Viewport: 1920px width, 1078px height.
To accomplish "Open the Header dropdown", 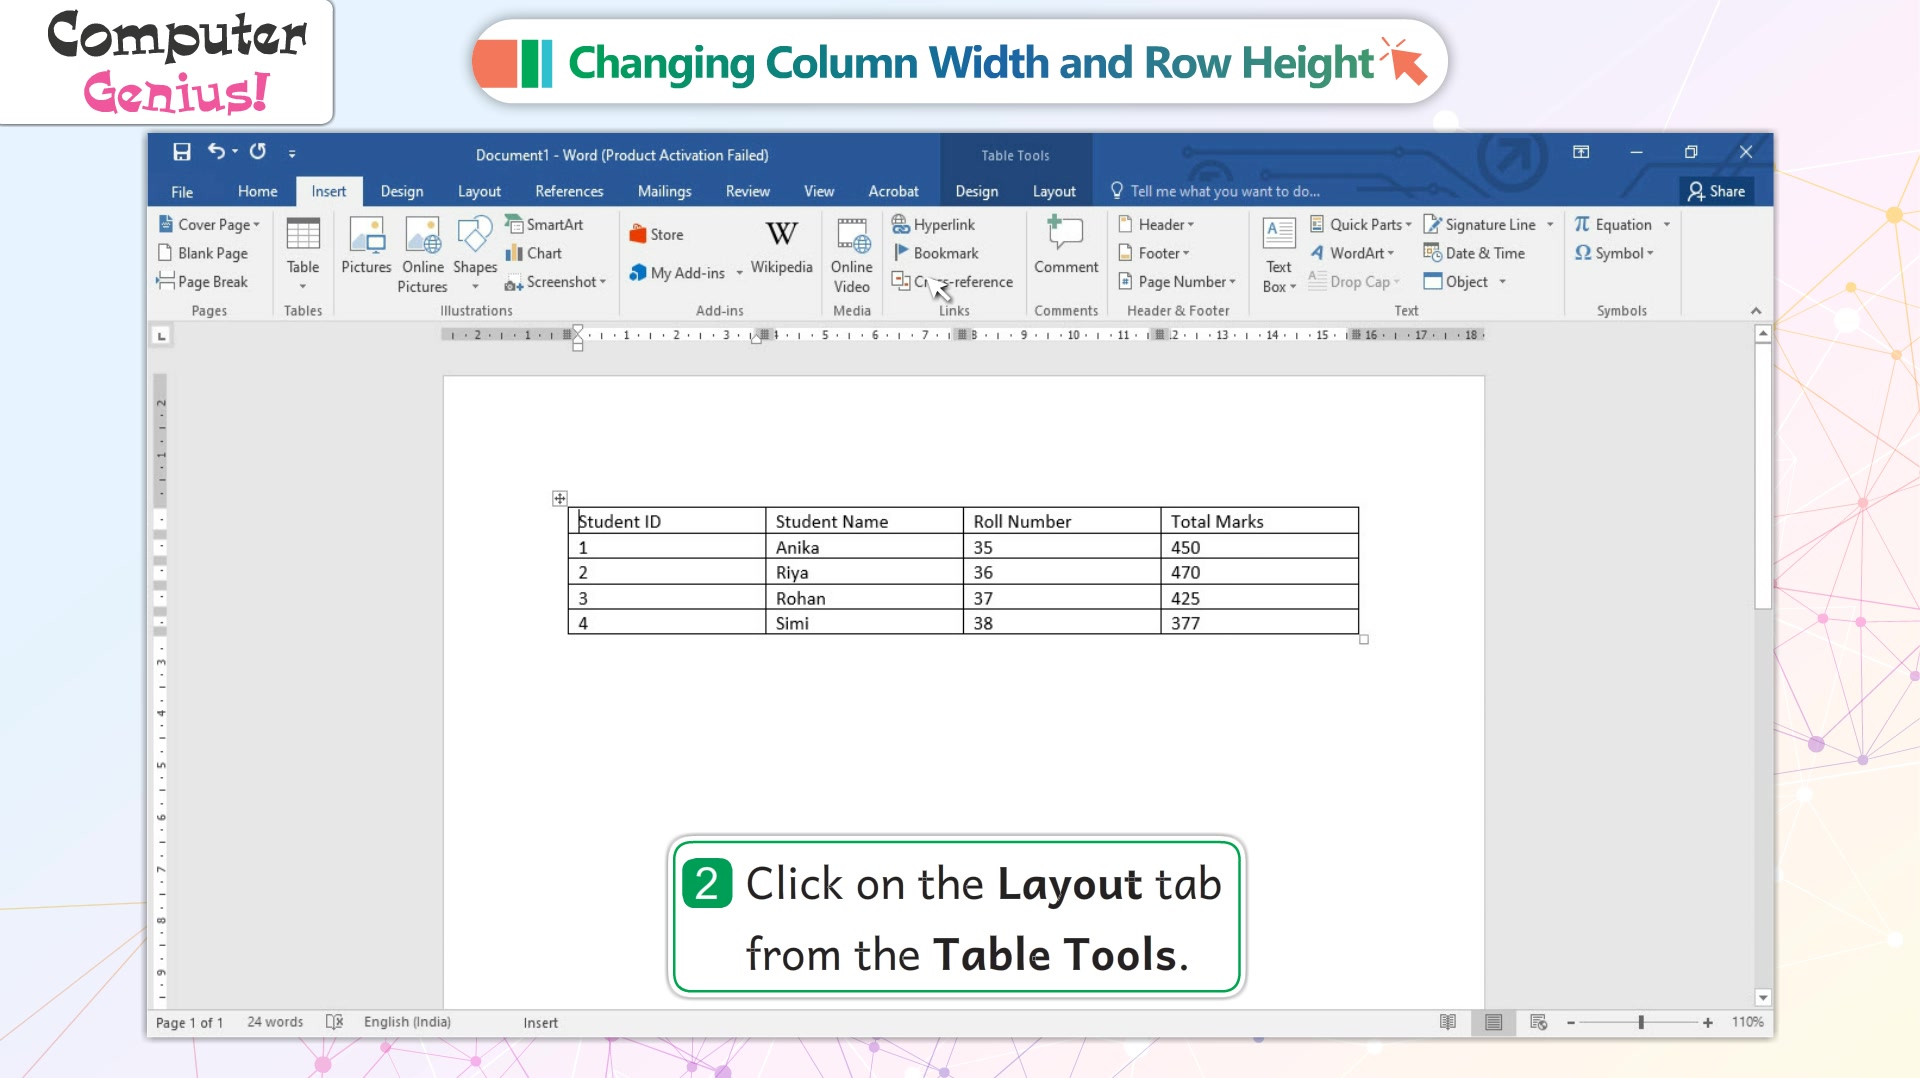I will [x=1157, y=224].
